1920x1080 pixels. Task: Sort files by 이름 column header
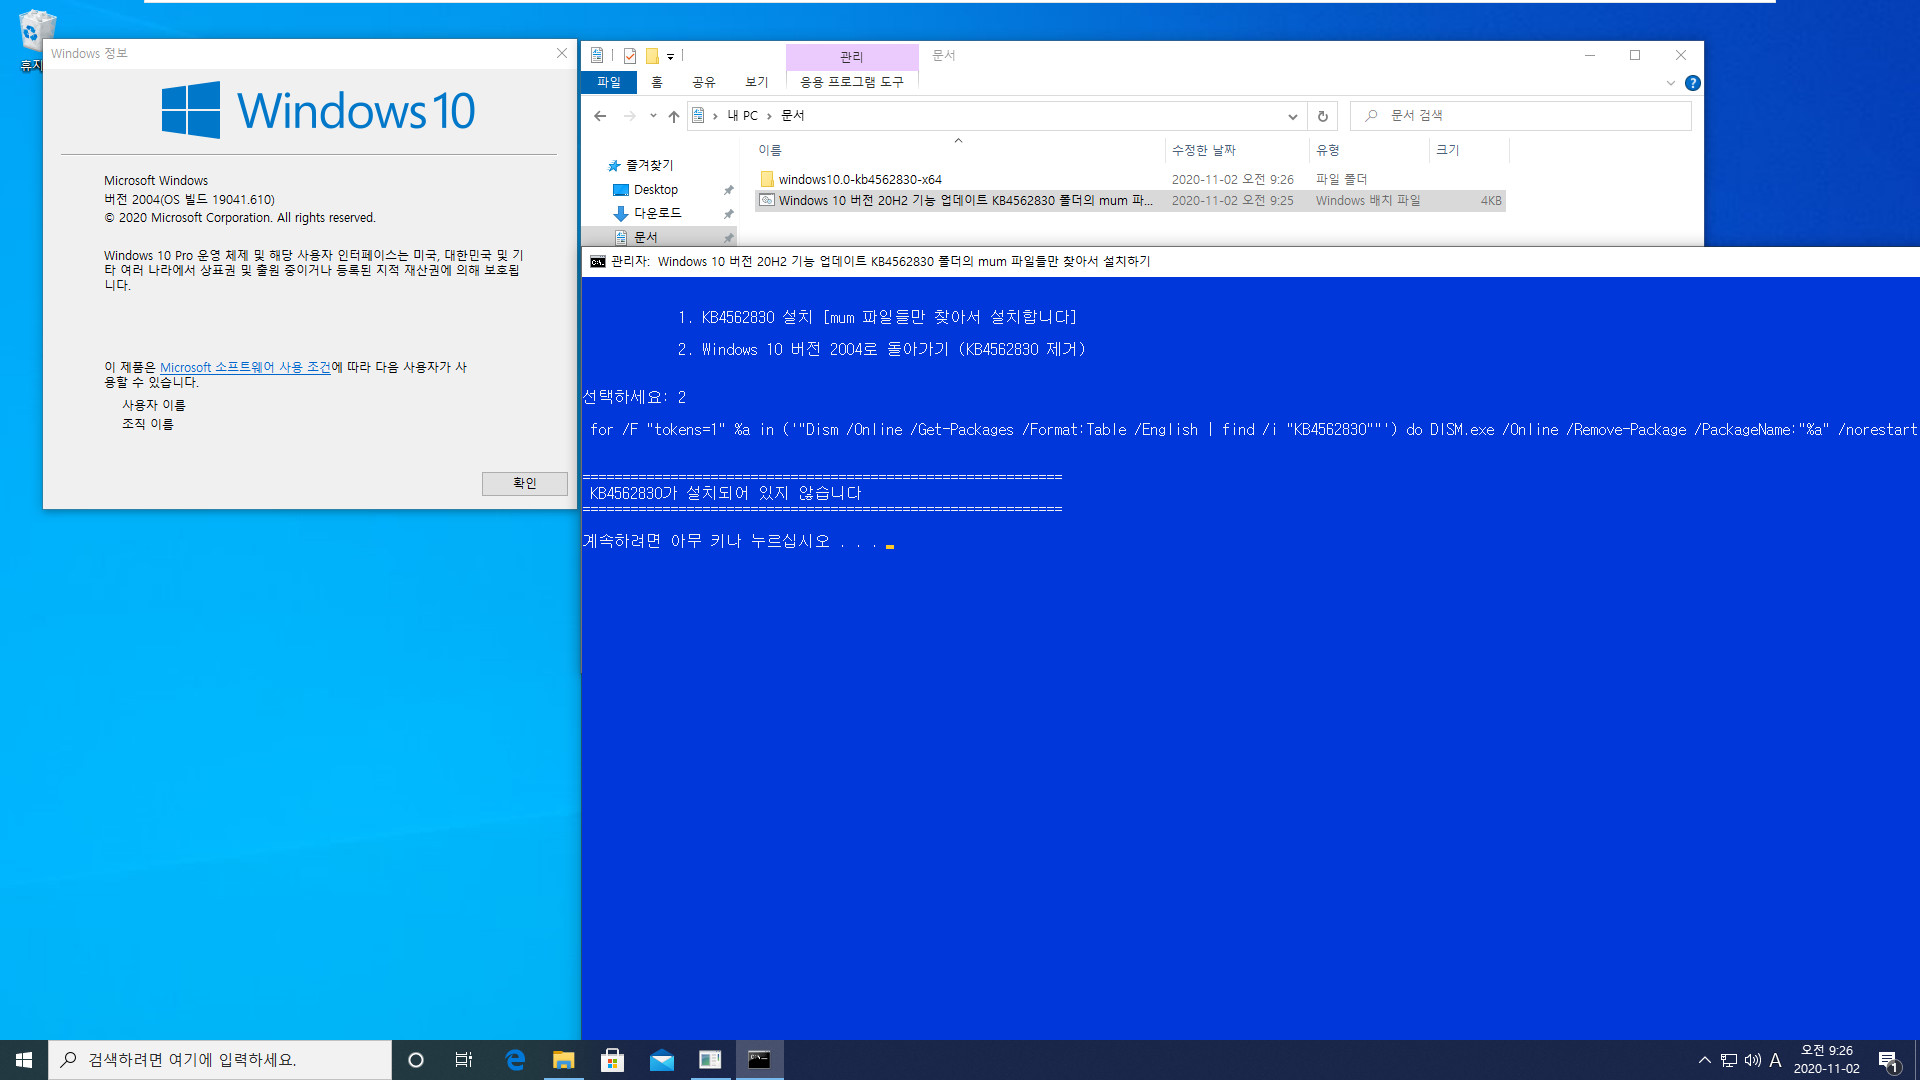click(x=958, y=150)
